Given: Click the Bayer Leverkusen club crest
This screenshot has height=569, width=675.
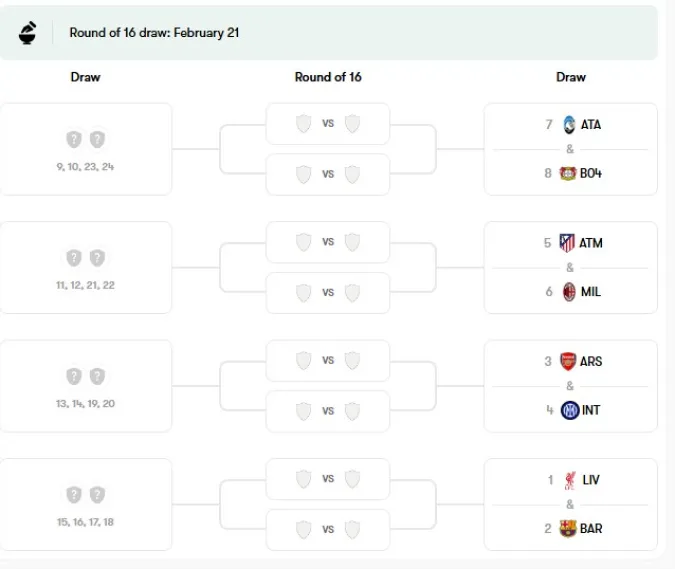Looking at the screenshot, I should pos(570,173).
